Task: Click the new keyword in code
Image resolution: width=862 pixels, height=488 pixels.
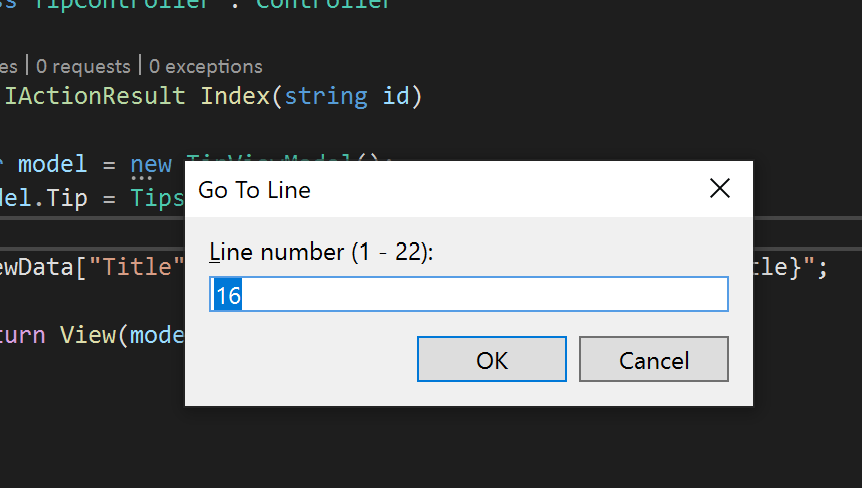Action: (x=151, y=164)
